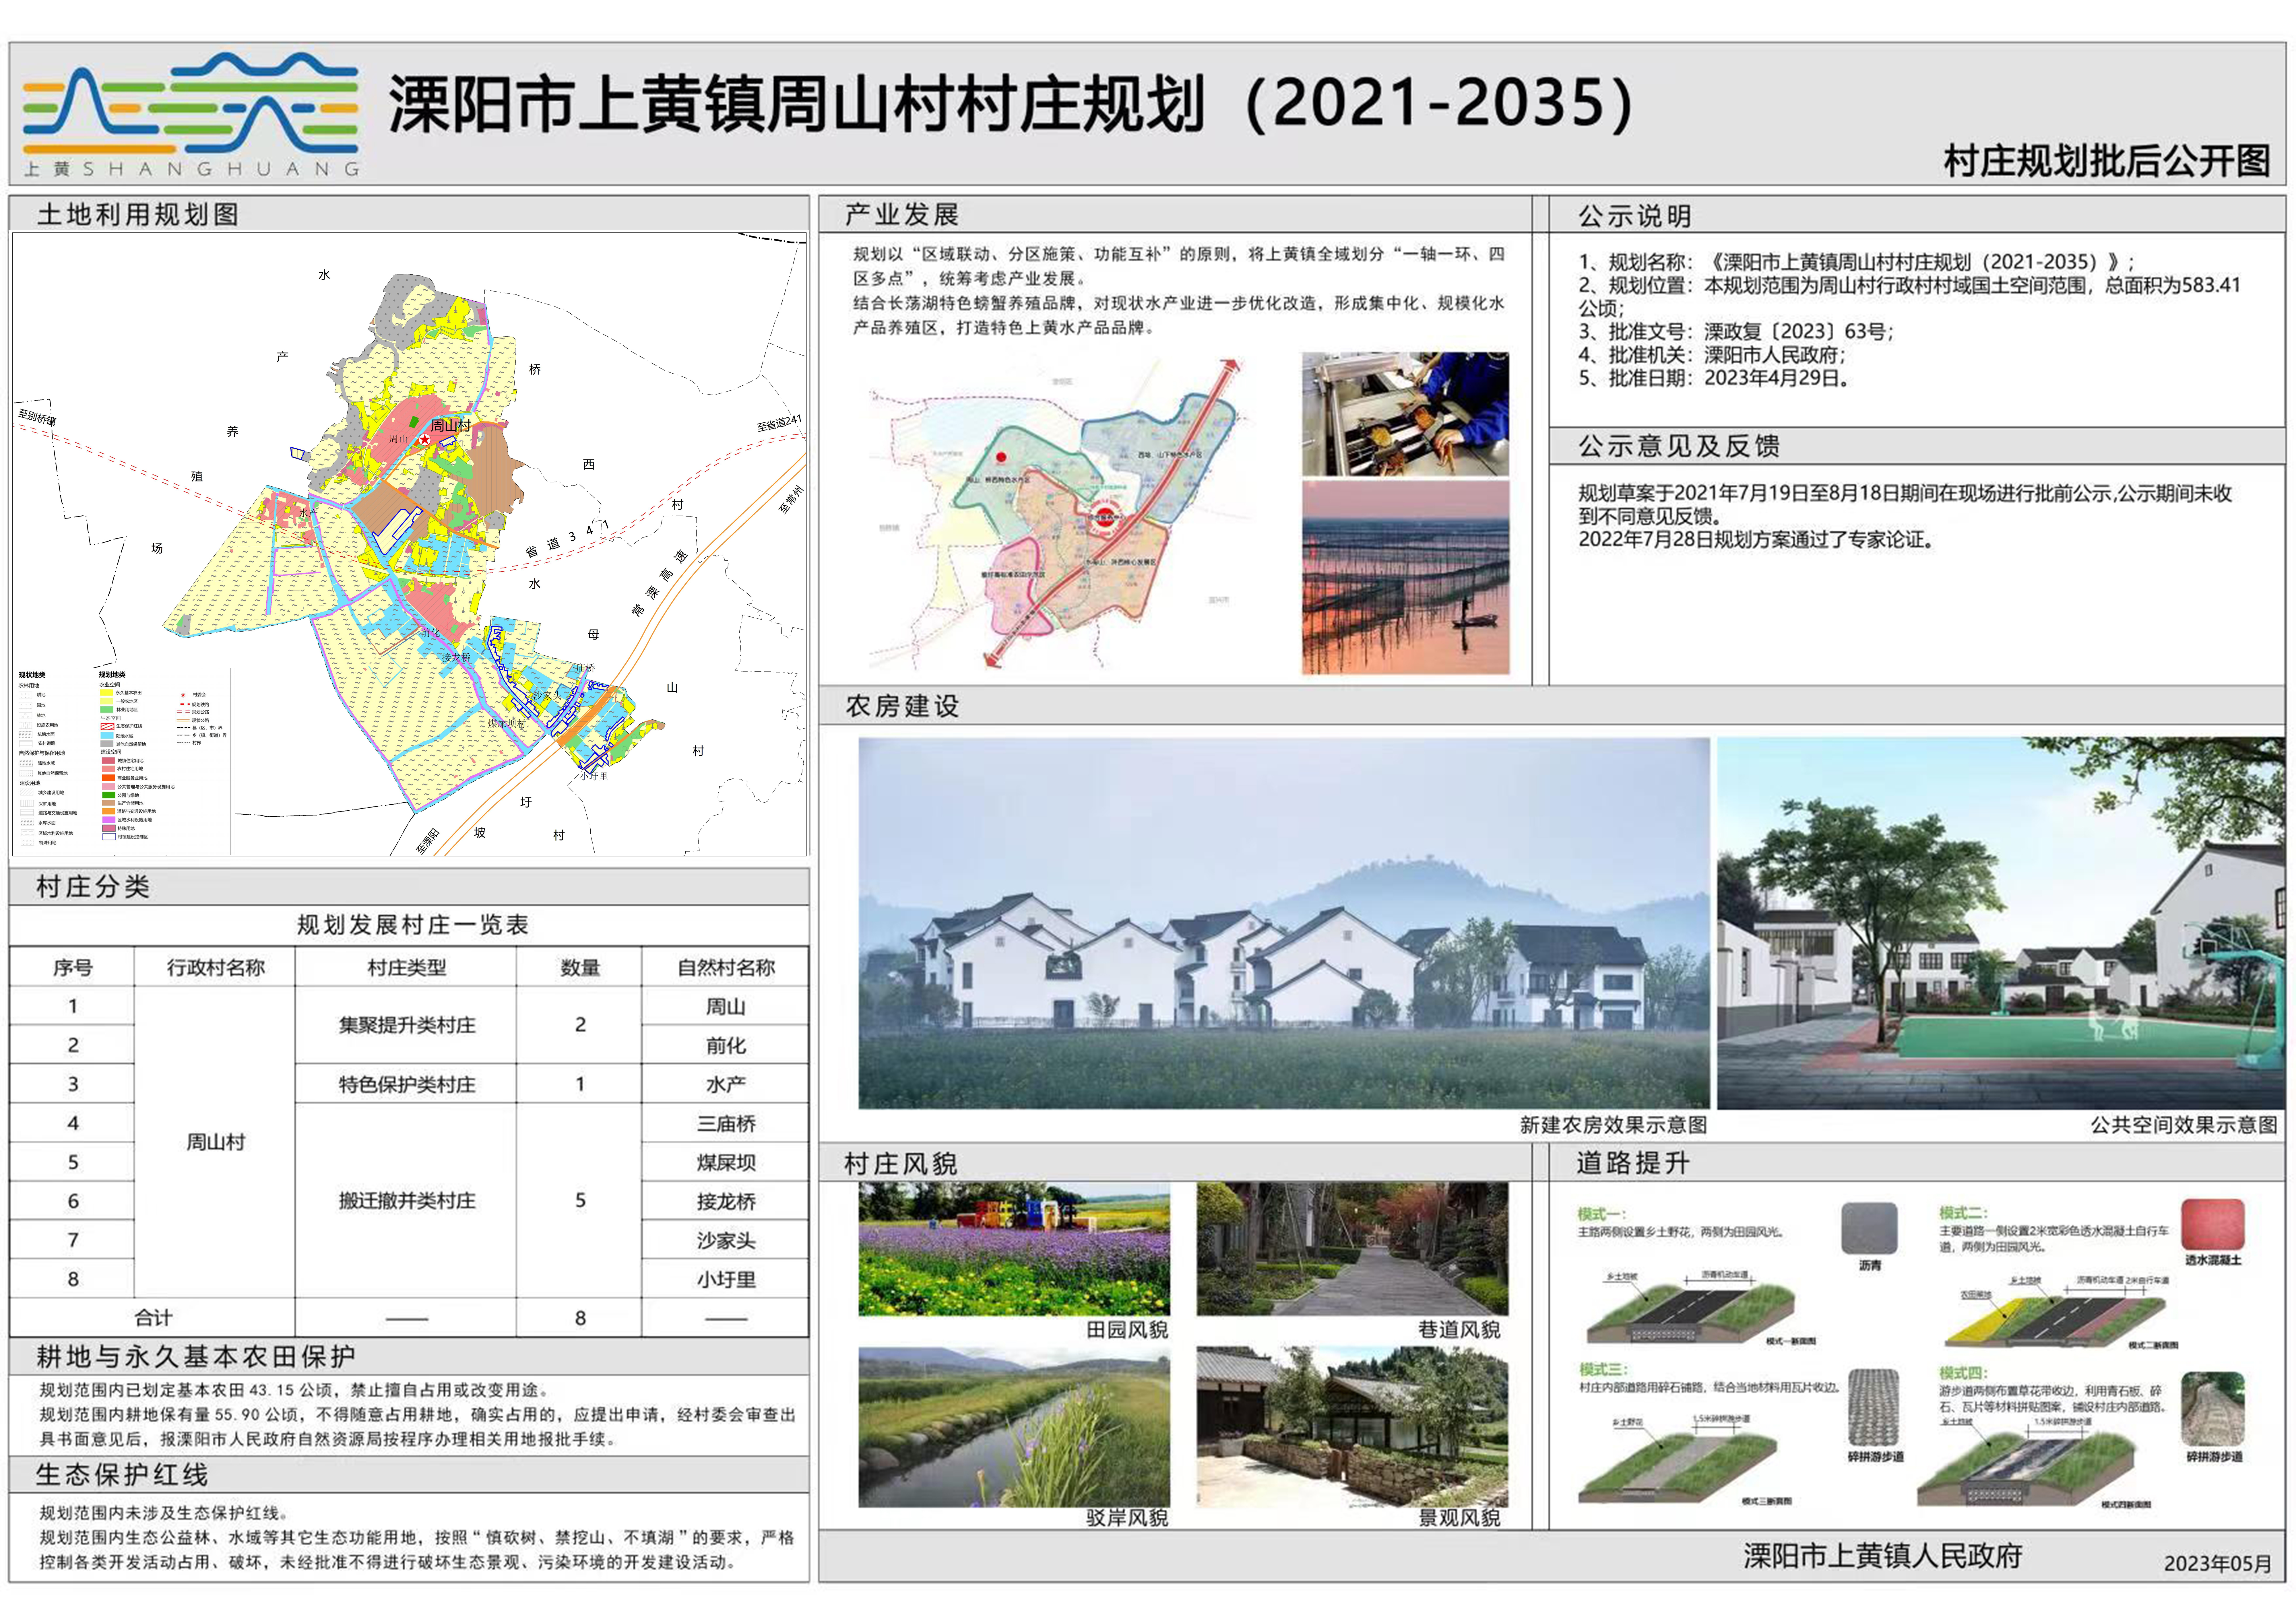This screenshot has width=2296, height=1623.
Task: Click the caption 新建农房效果示意图
Action: [1613, 1125]
